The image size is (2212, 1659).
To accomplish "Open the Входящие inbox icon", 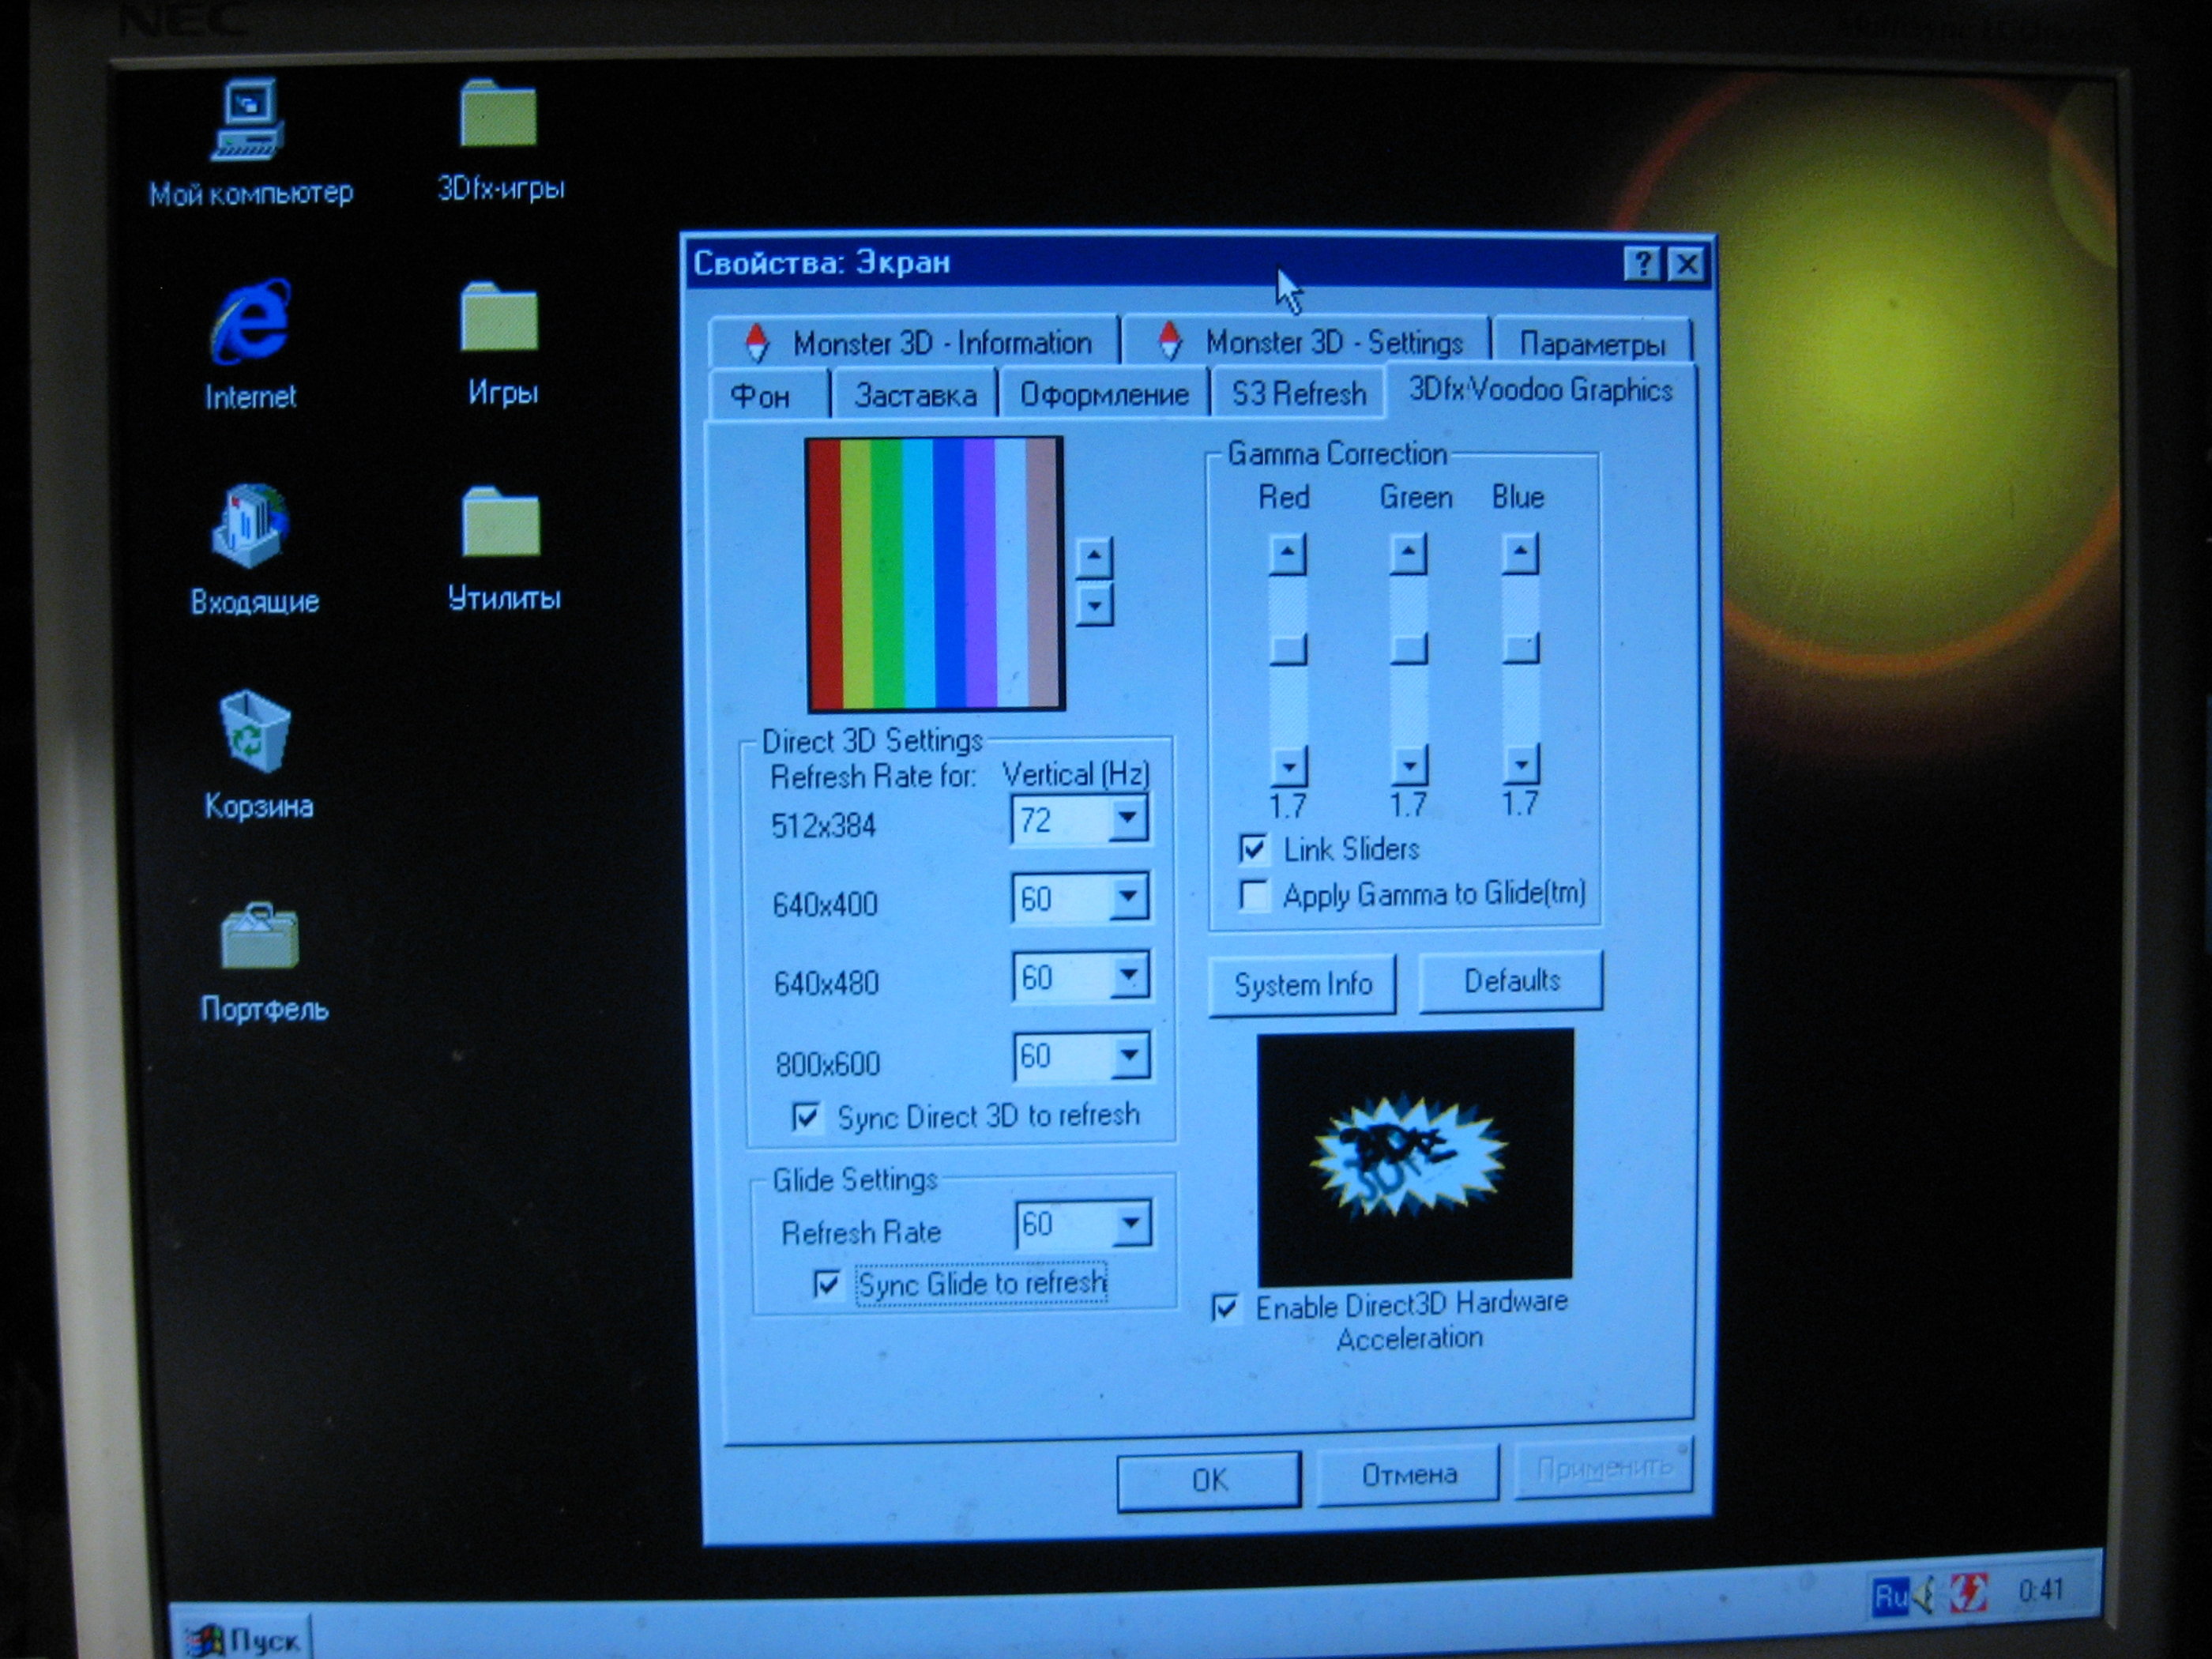I will coord(250,528).
